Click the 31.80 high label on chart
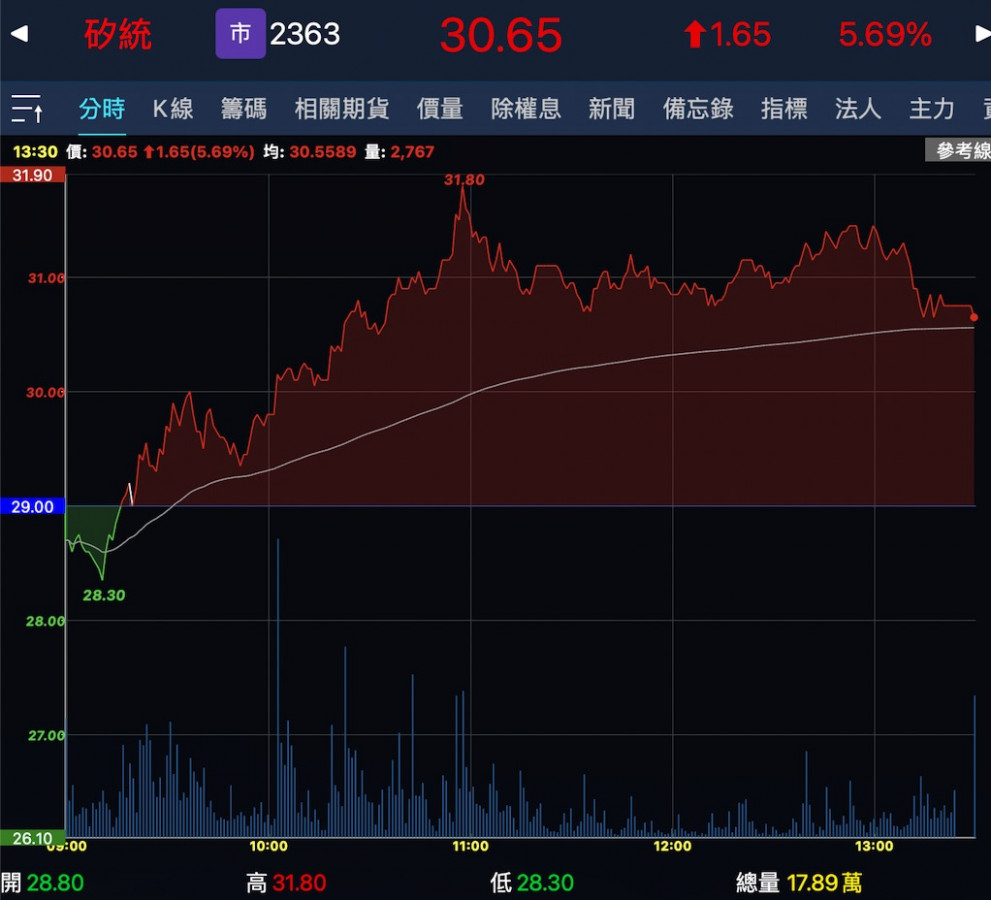 coord(464,179)
